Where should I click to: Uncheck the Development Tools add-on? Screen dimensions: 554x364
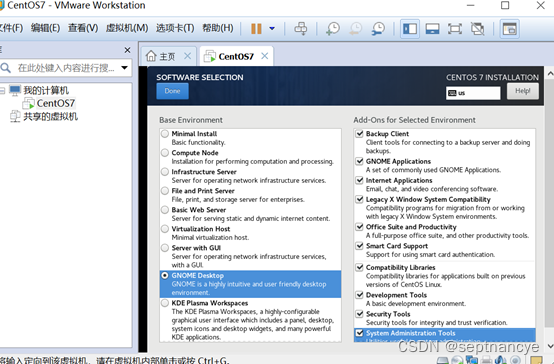pos(359,295)
